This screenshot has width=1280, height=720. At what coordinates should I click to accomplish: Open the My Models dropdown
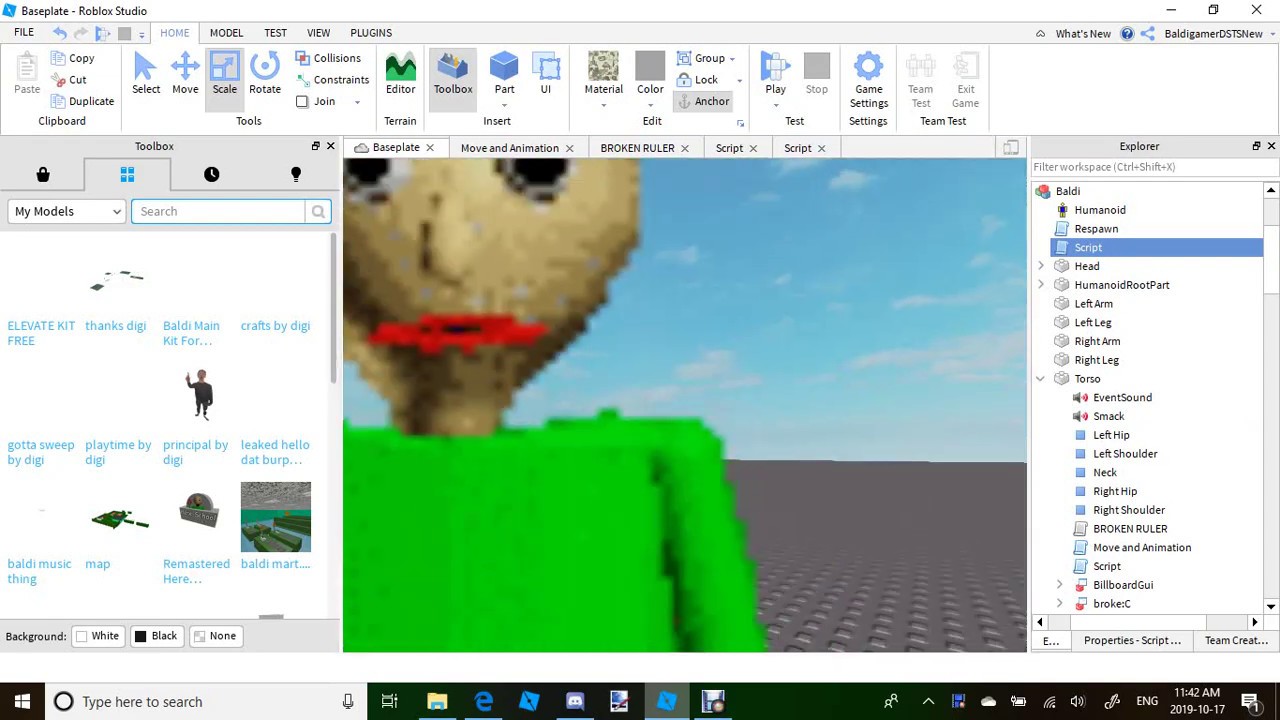pyautogui.click(x=67, y=211)
